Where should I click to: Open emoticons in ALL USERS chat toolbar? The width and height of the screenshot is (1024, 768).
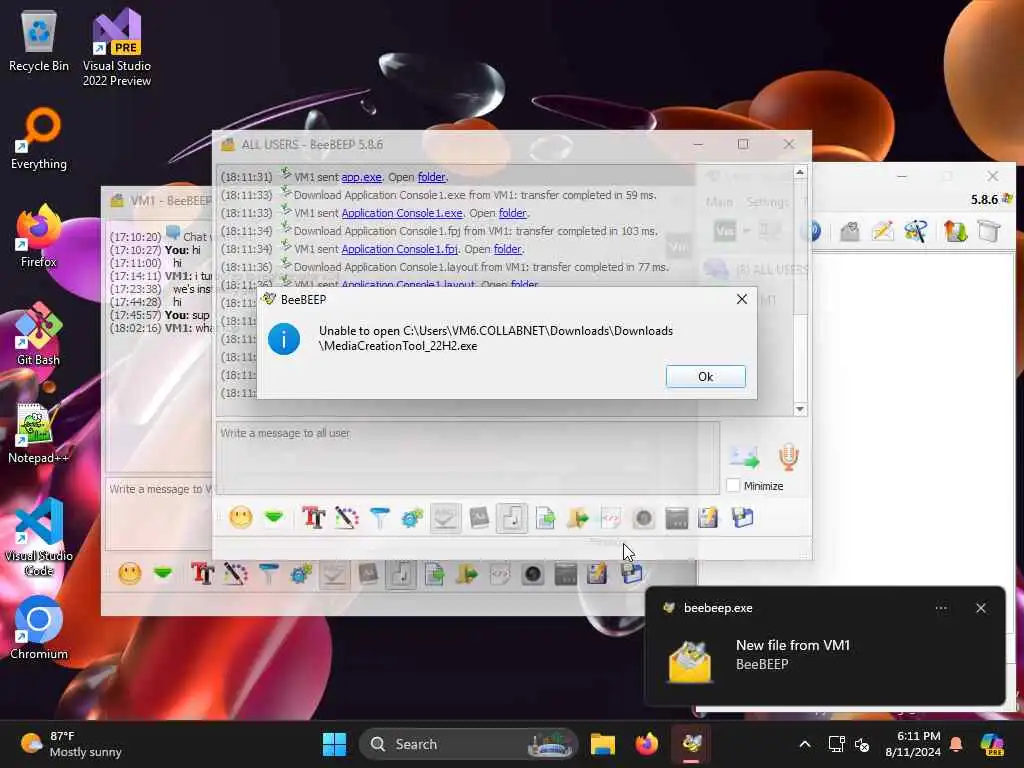tap(240, 518)
